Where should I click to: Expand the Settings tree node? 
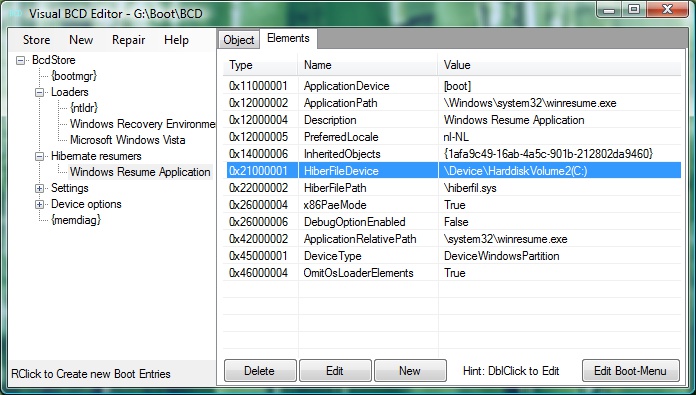coord(40,188)
